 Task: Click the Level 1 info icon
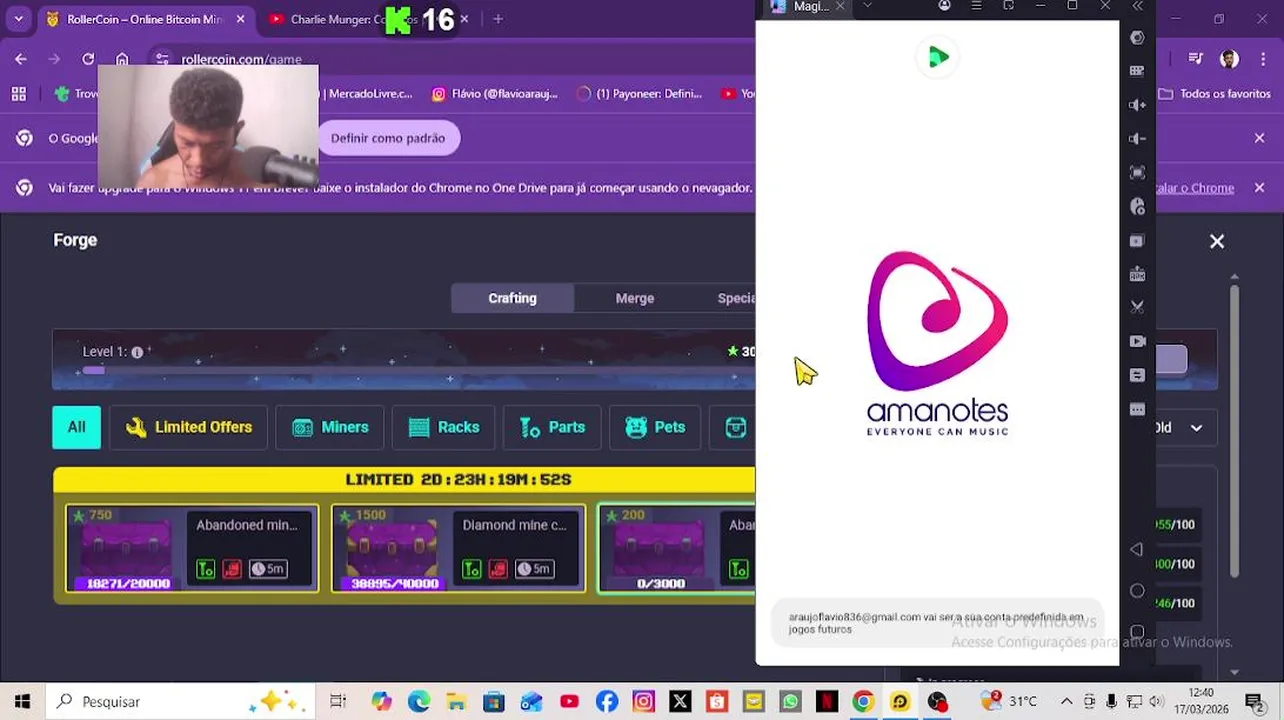(x=137, y=352)
